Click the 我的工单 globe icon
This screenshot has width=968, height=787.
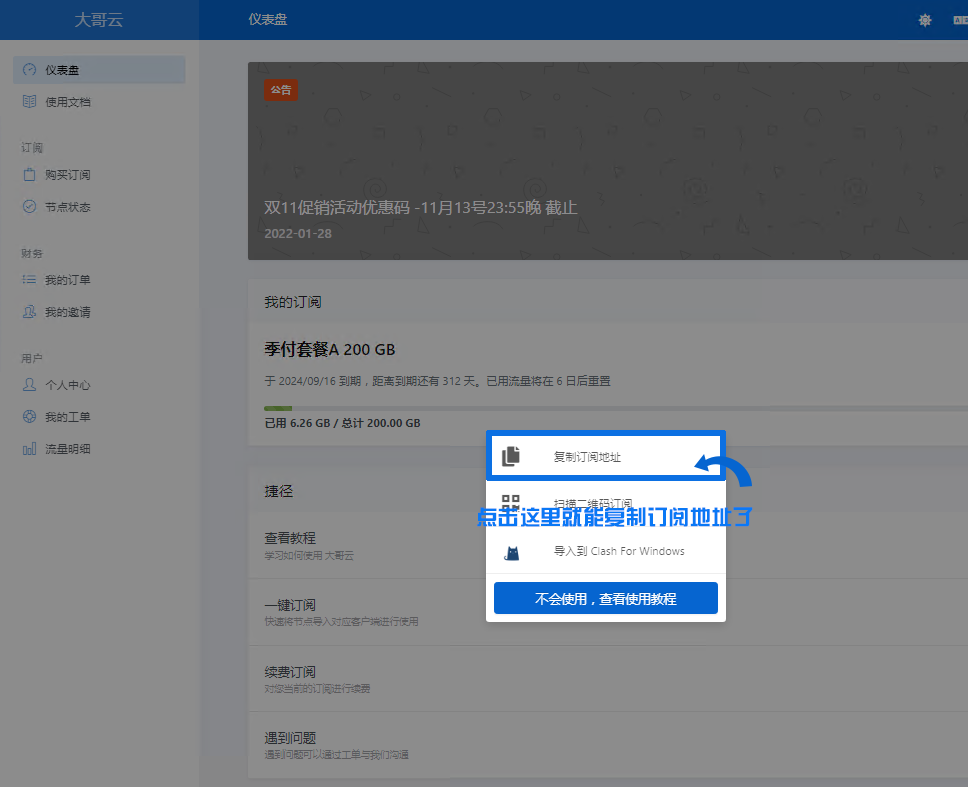point(28,417)
